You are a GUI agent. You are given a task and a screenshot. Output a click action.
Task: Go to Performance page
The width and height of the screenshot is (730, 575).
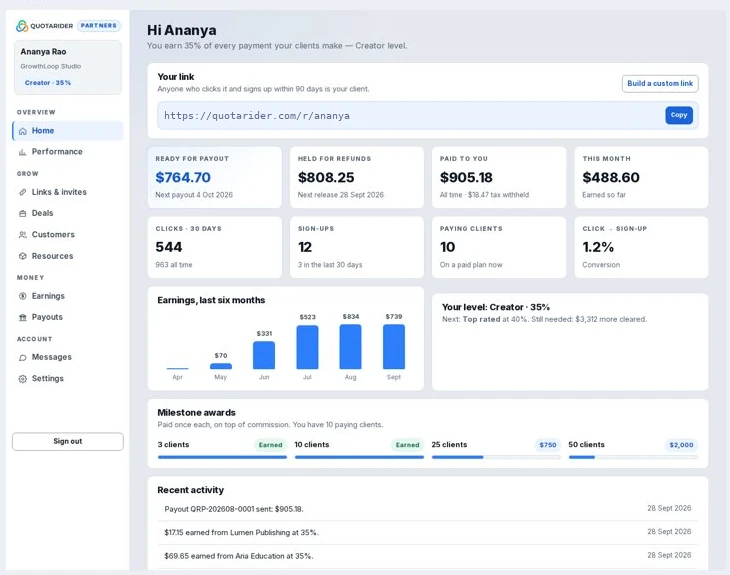[68, 152]
